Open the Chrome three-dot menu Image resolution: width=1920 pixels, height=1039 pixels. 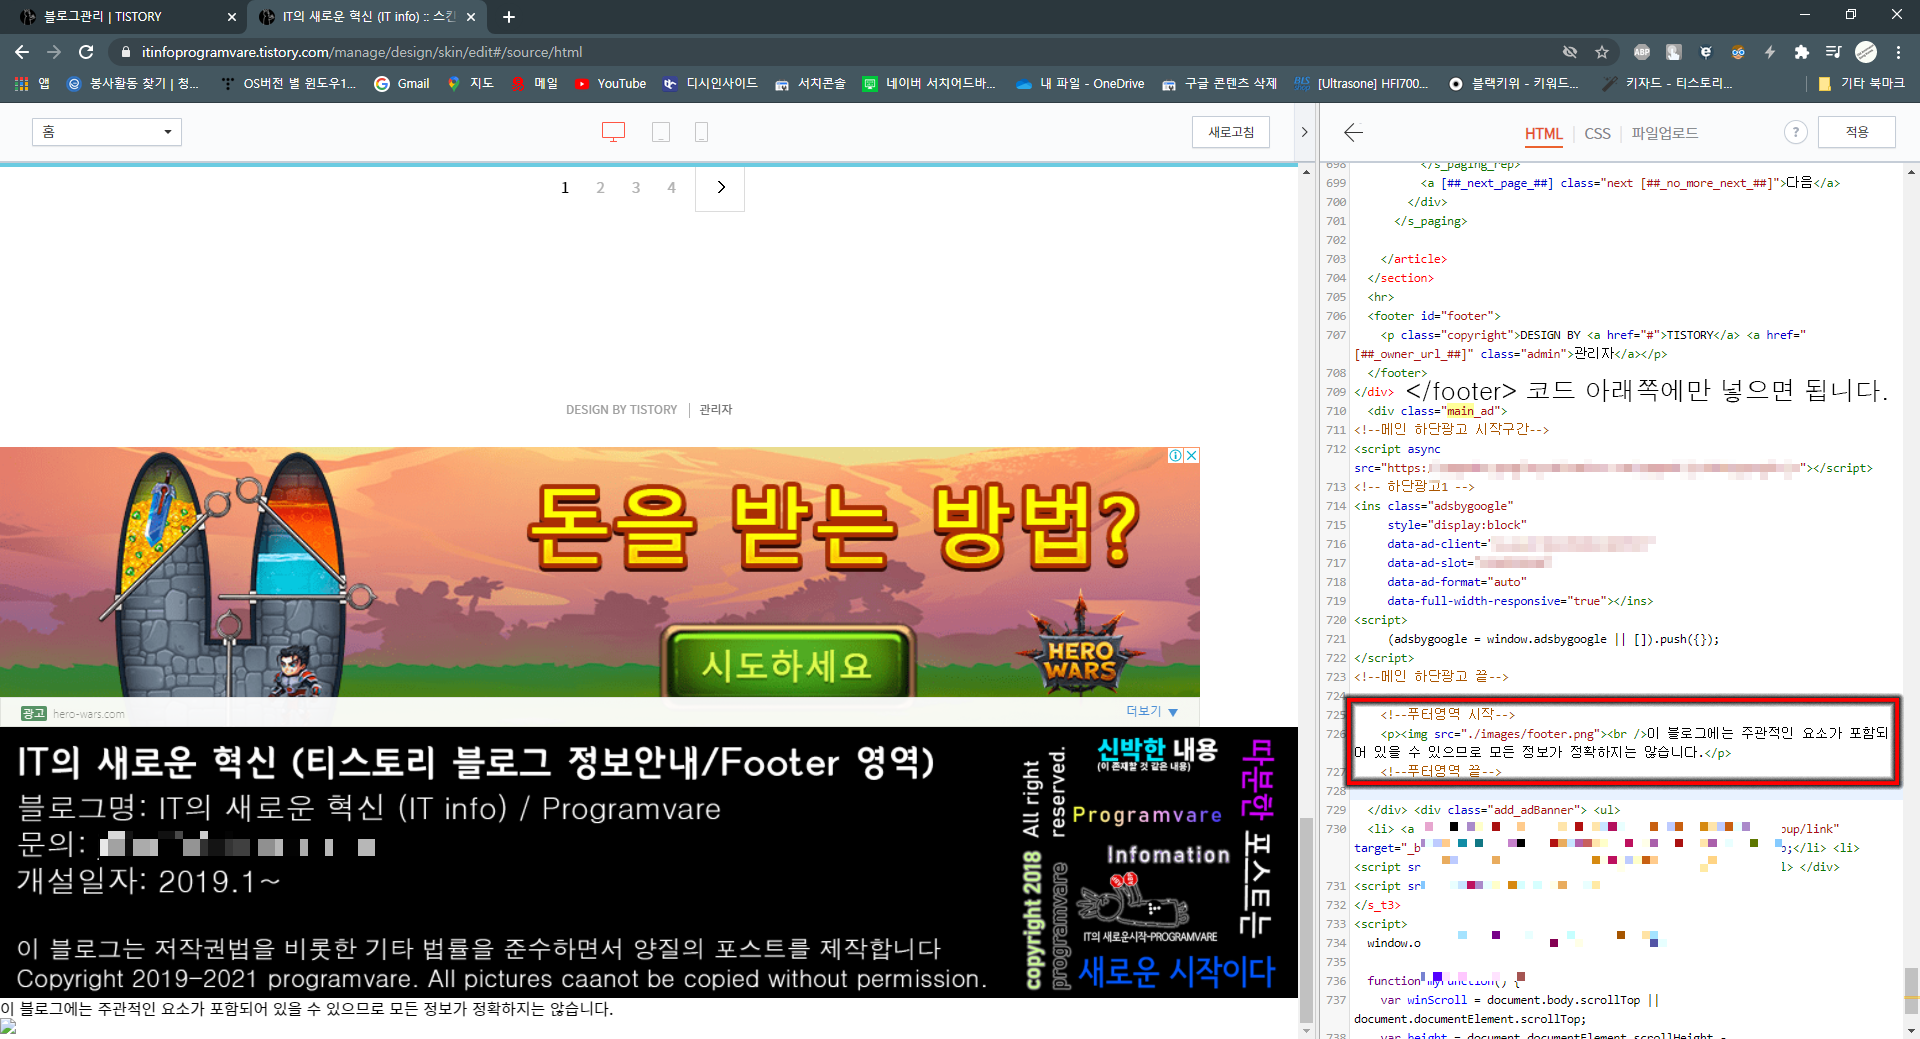(1898, 52)
